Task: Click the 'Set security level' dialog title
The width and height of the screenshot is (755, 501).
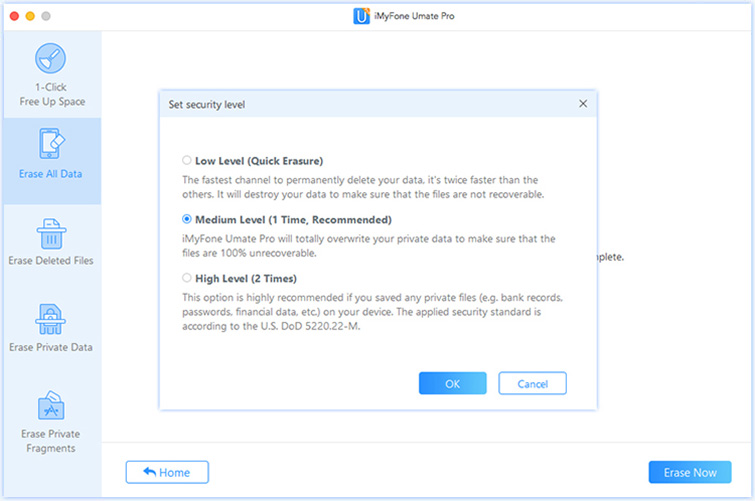Action: click(207, 105)
